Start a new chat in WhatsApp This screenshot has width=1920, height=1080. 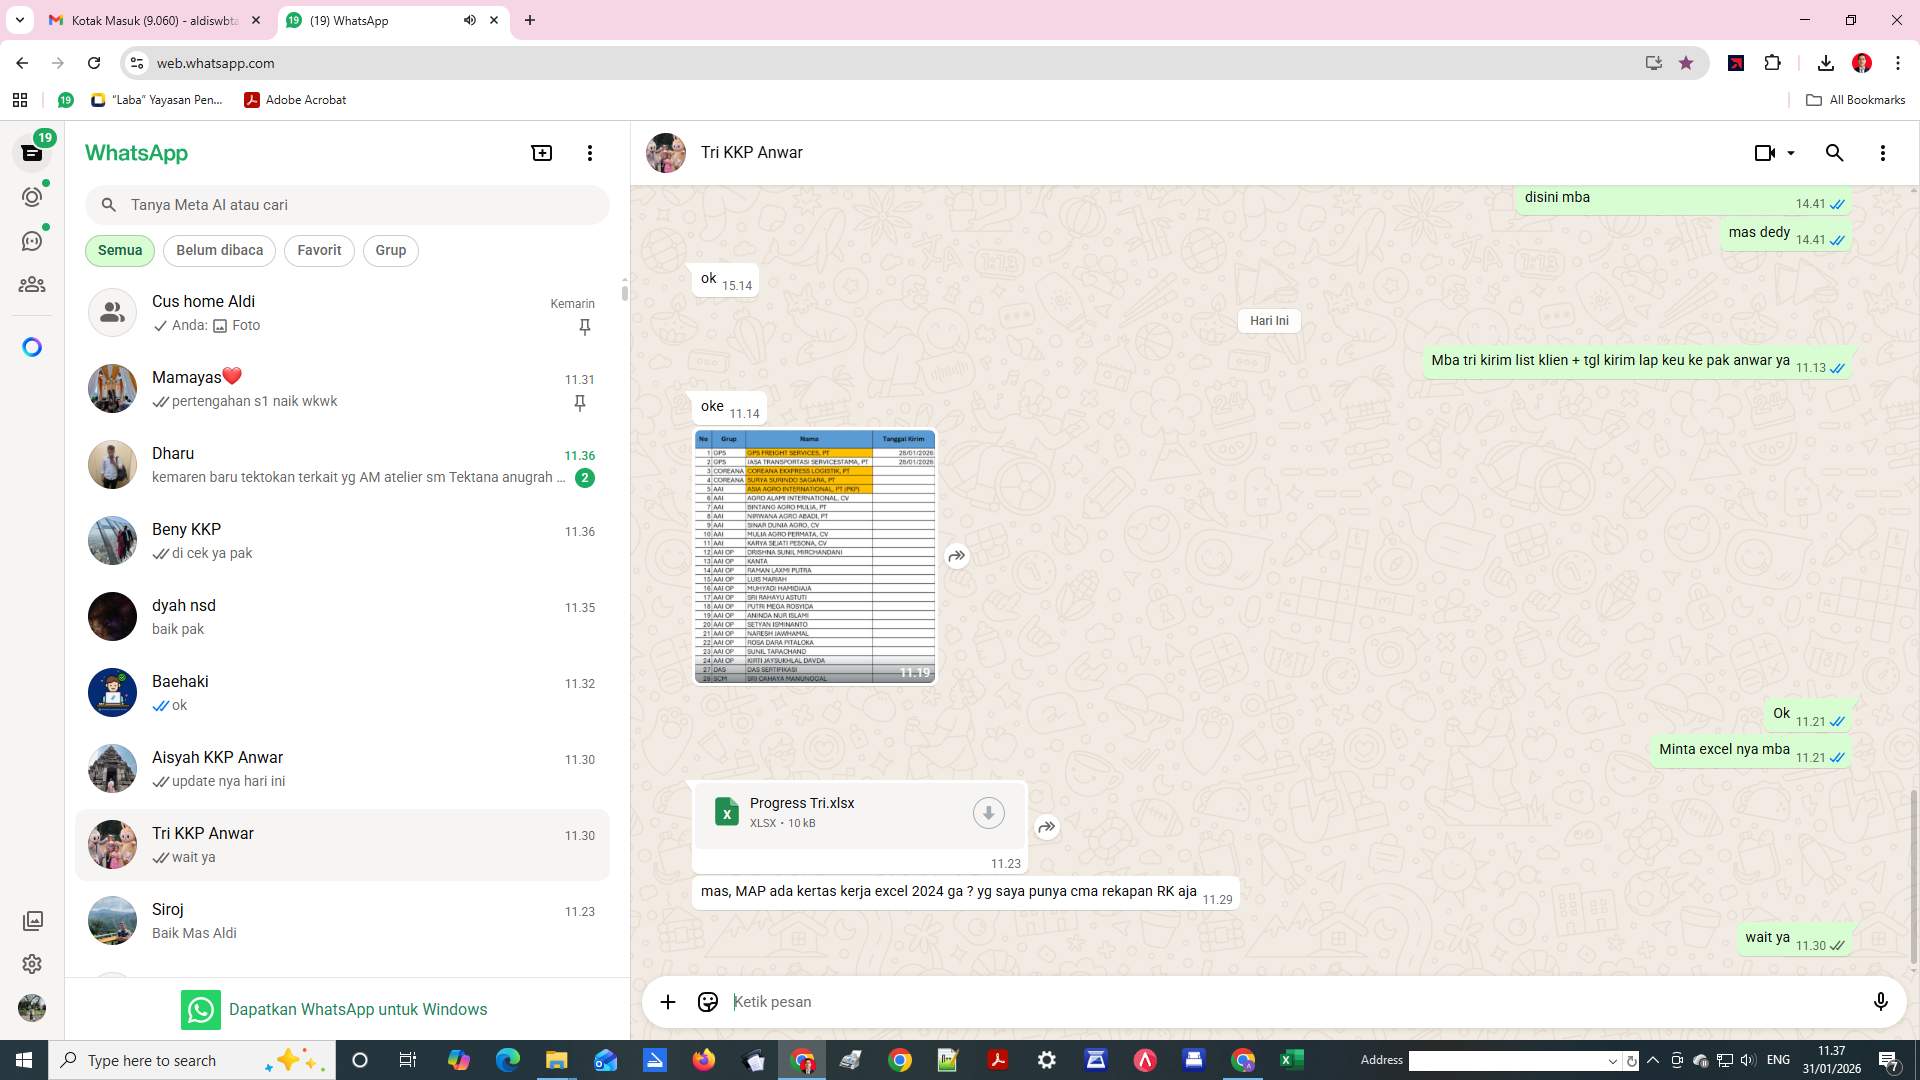pos(541,152)
